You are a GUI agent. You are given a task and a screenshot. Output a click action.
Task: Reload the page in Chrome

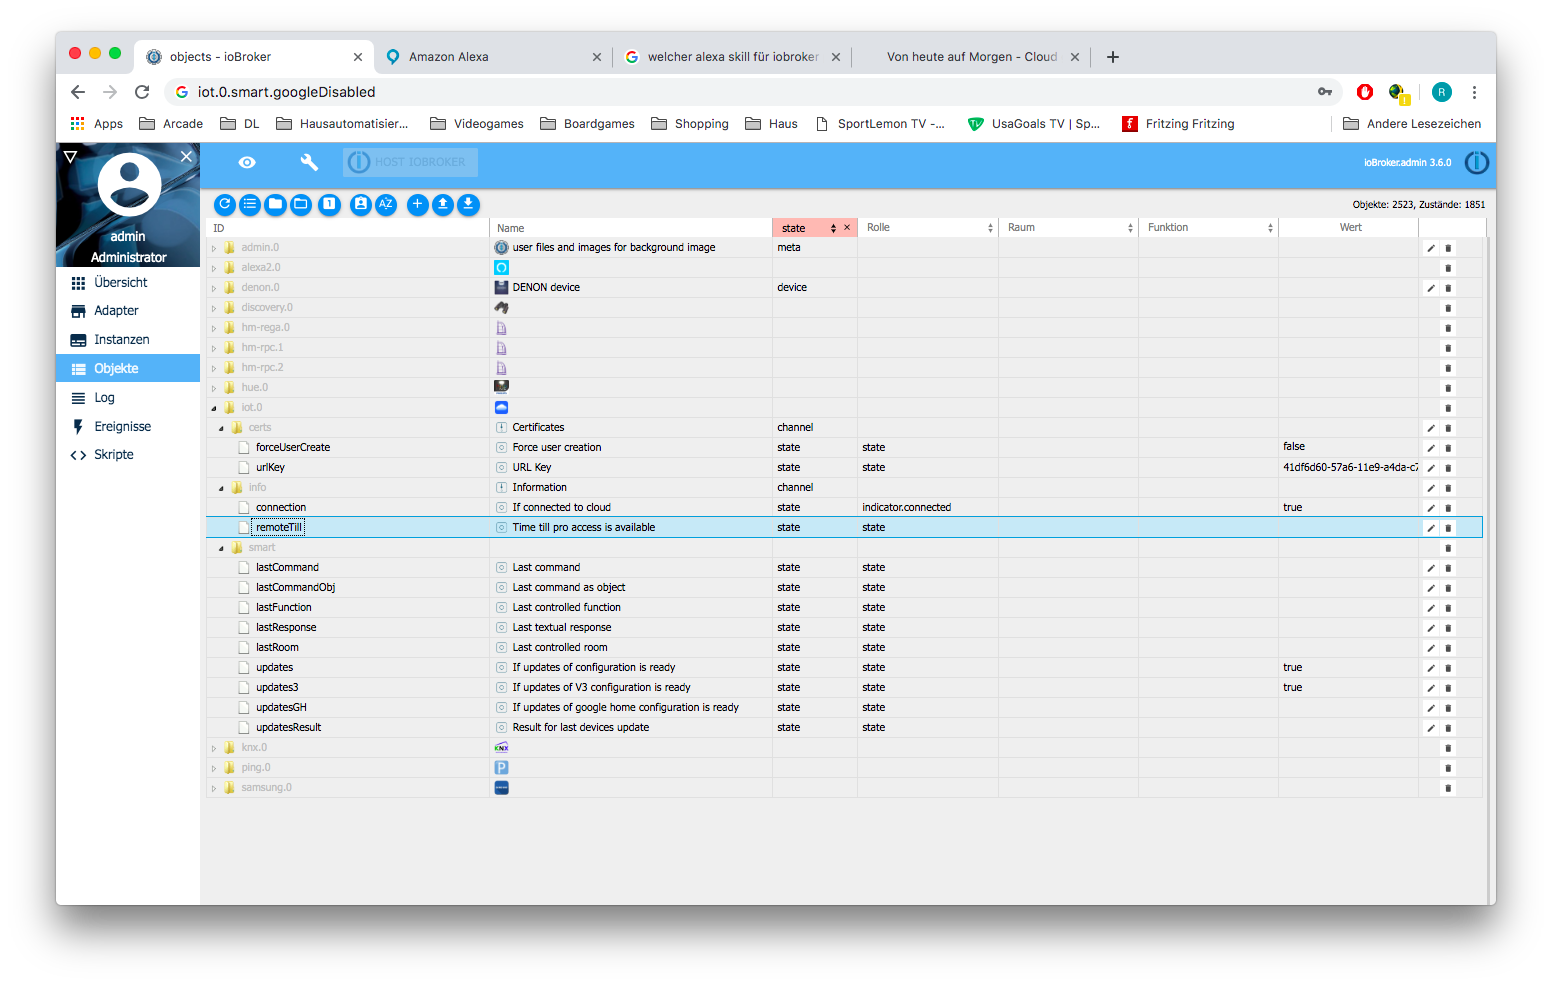click(142, 92)
